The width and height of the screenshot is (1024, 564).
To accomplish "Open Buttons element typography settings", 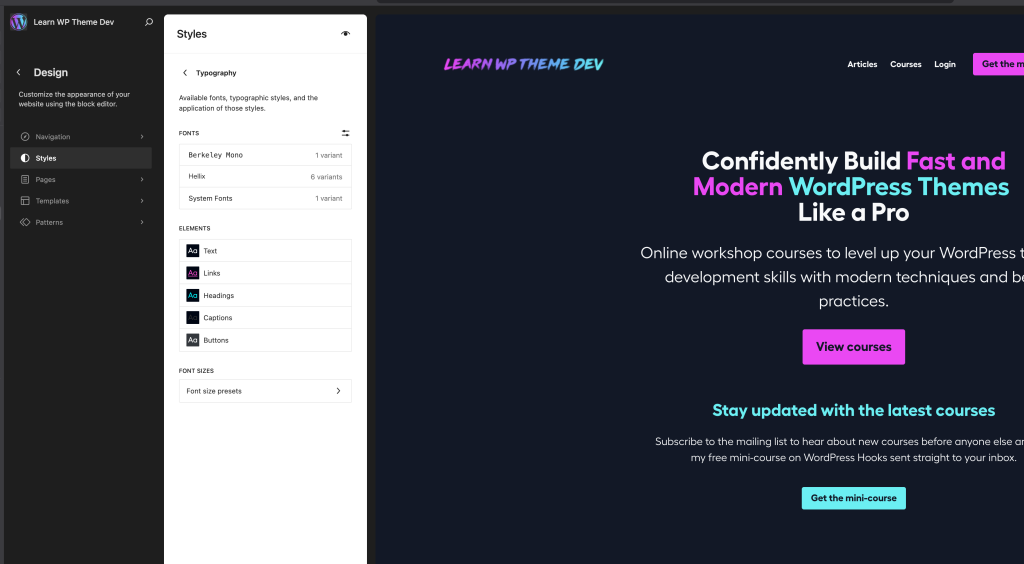I will [x=265, y=340].
